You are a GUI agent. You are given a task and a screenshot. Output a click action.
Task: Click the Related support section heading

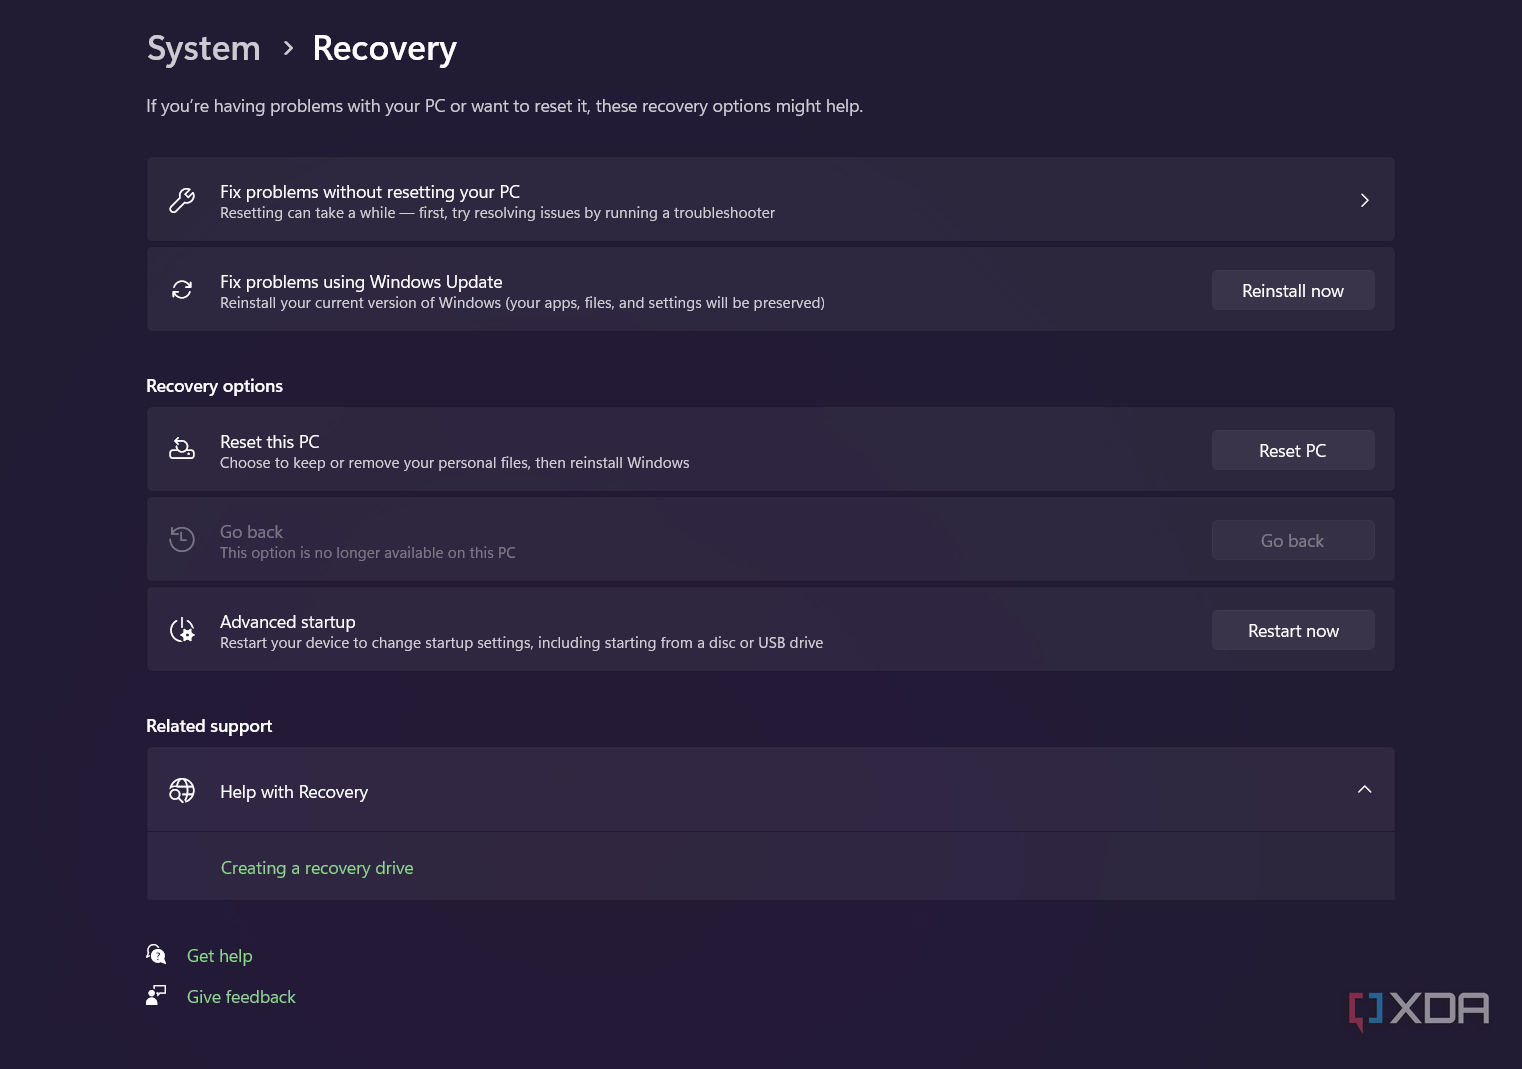click(209, 726)
